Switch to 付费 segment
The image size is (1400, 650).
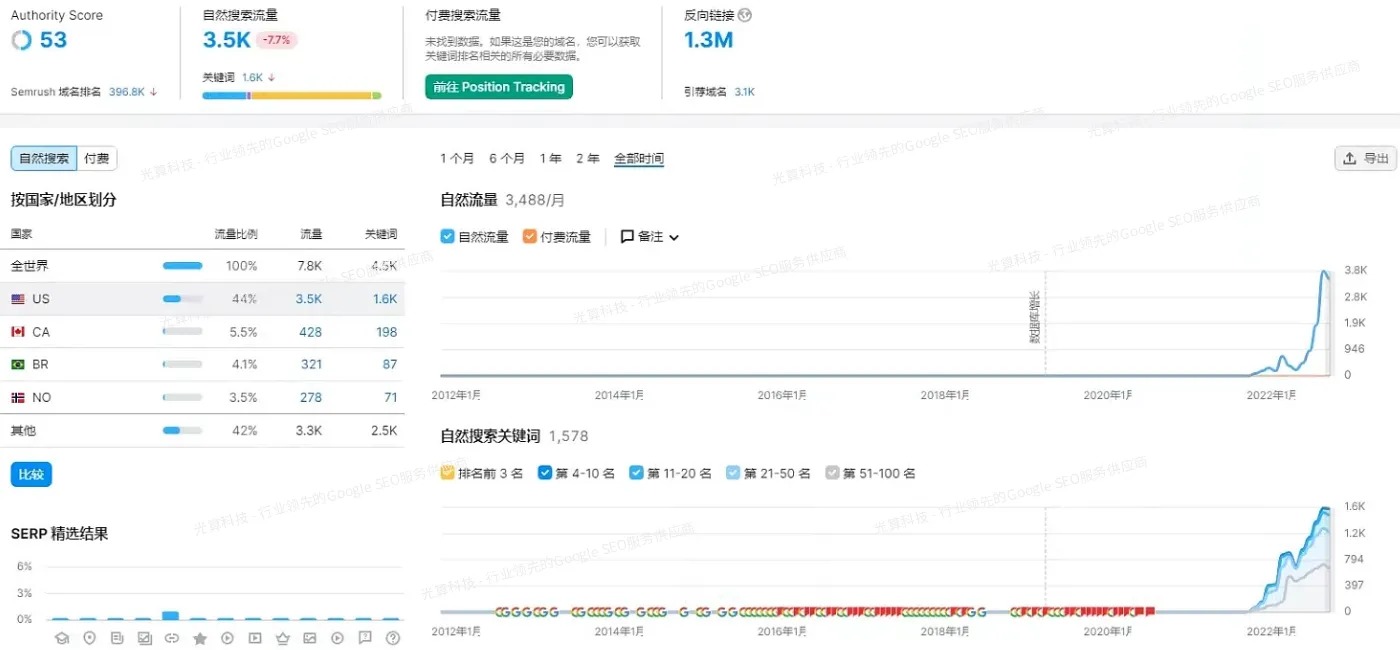[x=97, y=158]
